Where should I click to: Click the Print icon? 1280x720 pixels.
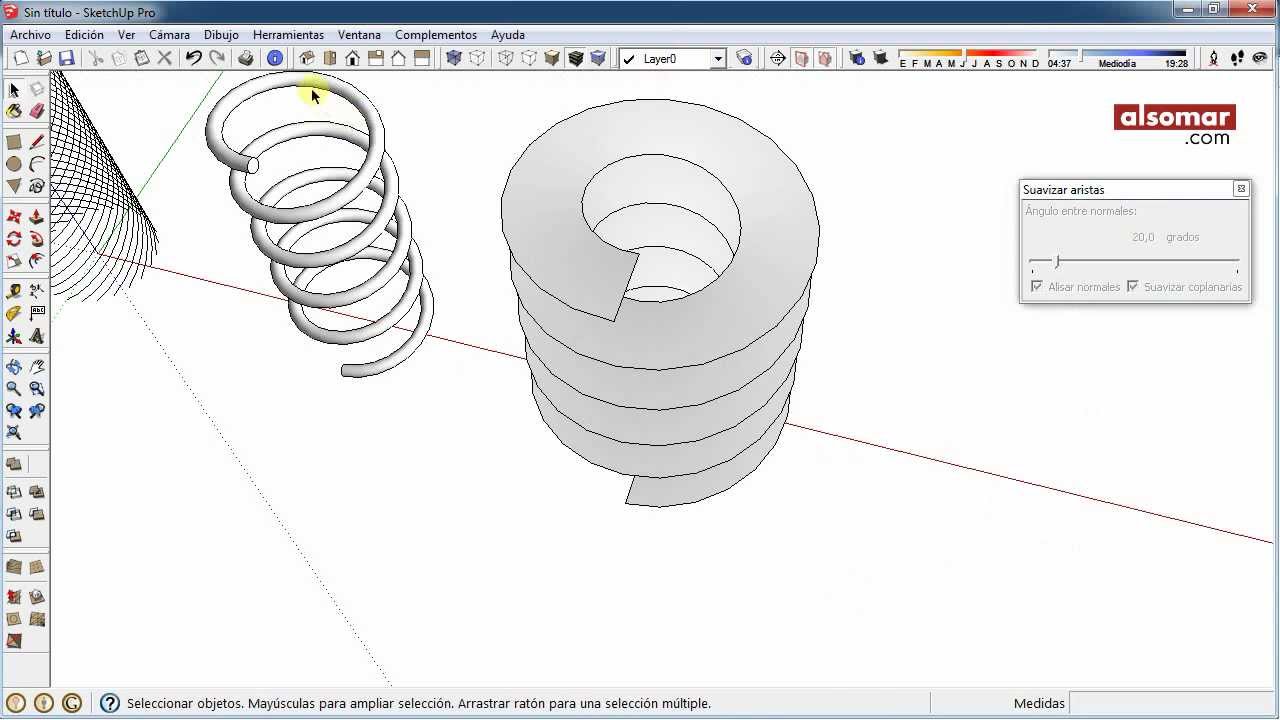click(x=245, y=59)
